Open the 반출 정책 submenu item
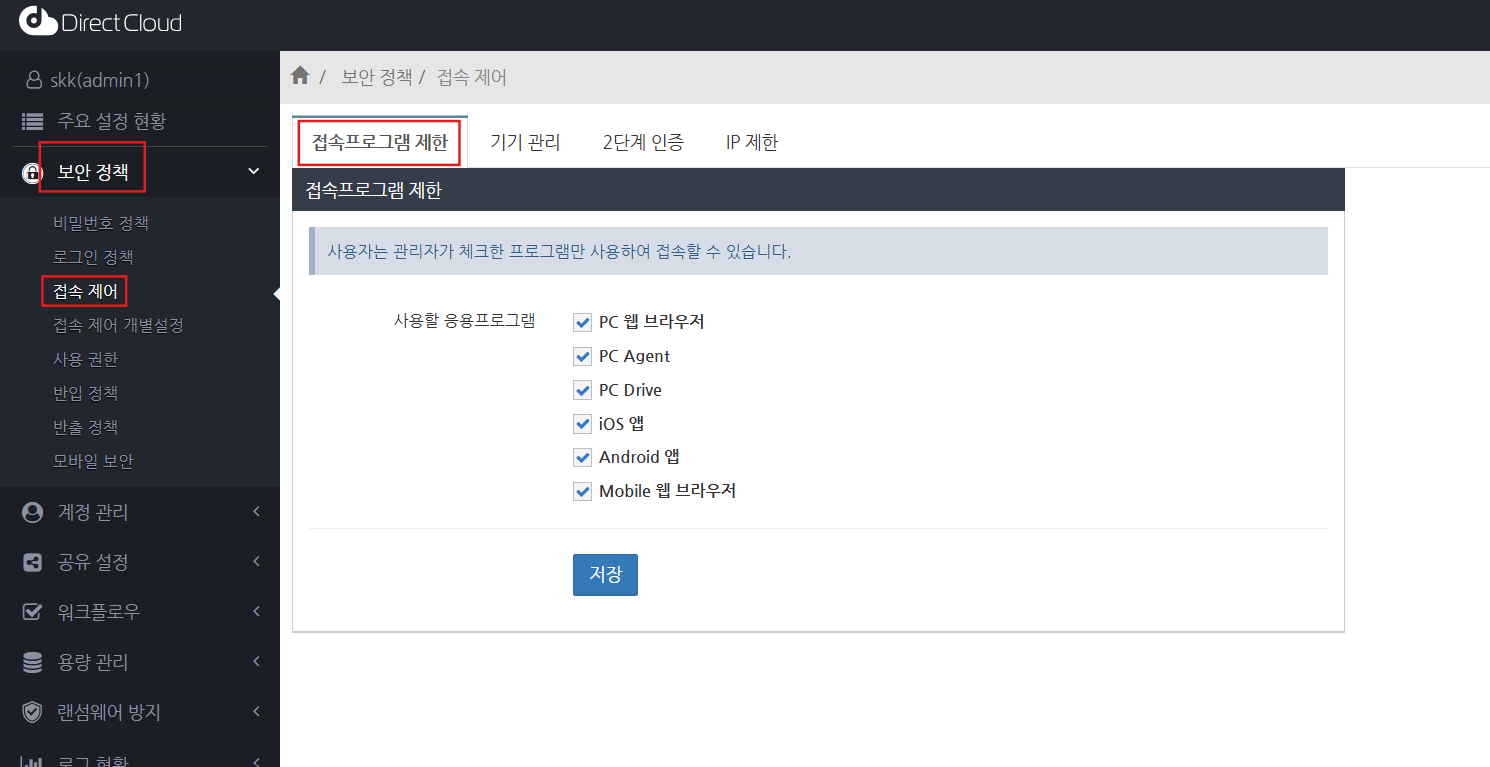The height and width of the screenshot is (767, 1490). (x=85, y=427)
